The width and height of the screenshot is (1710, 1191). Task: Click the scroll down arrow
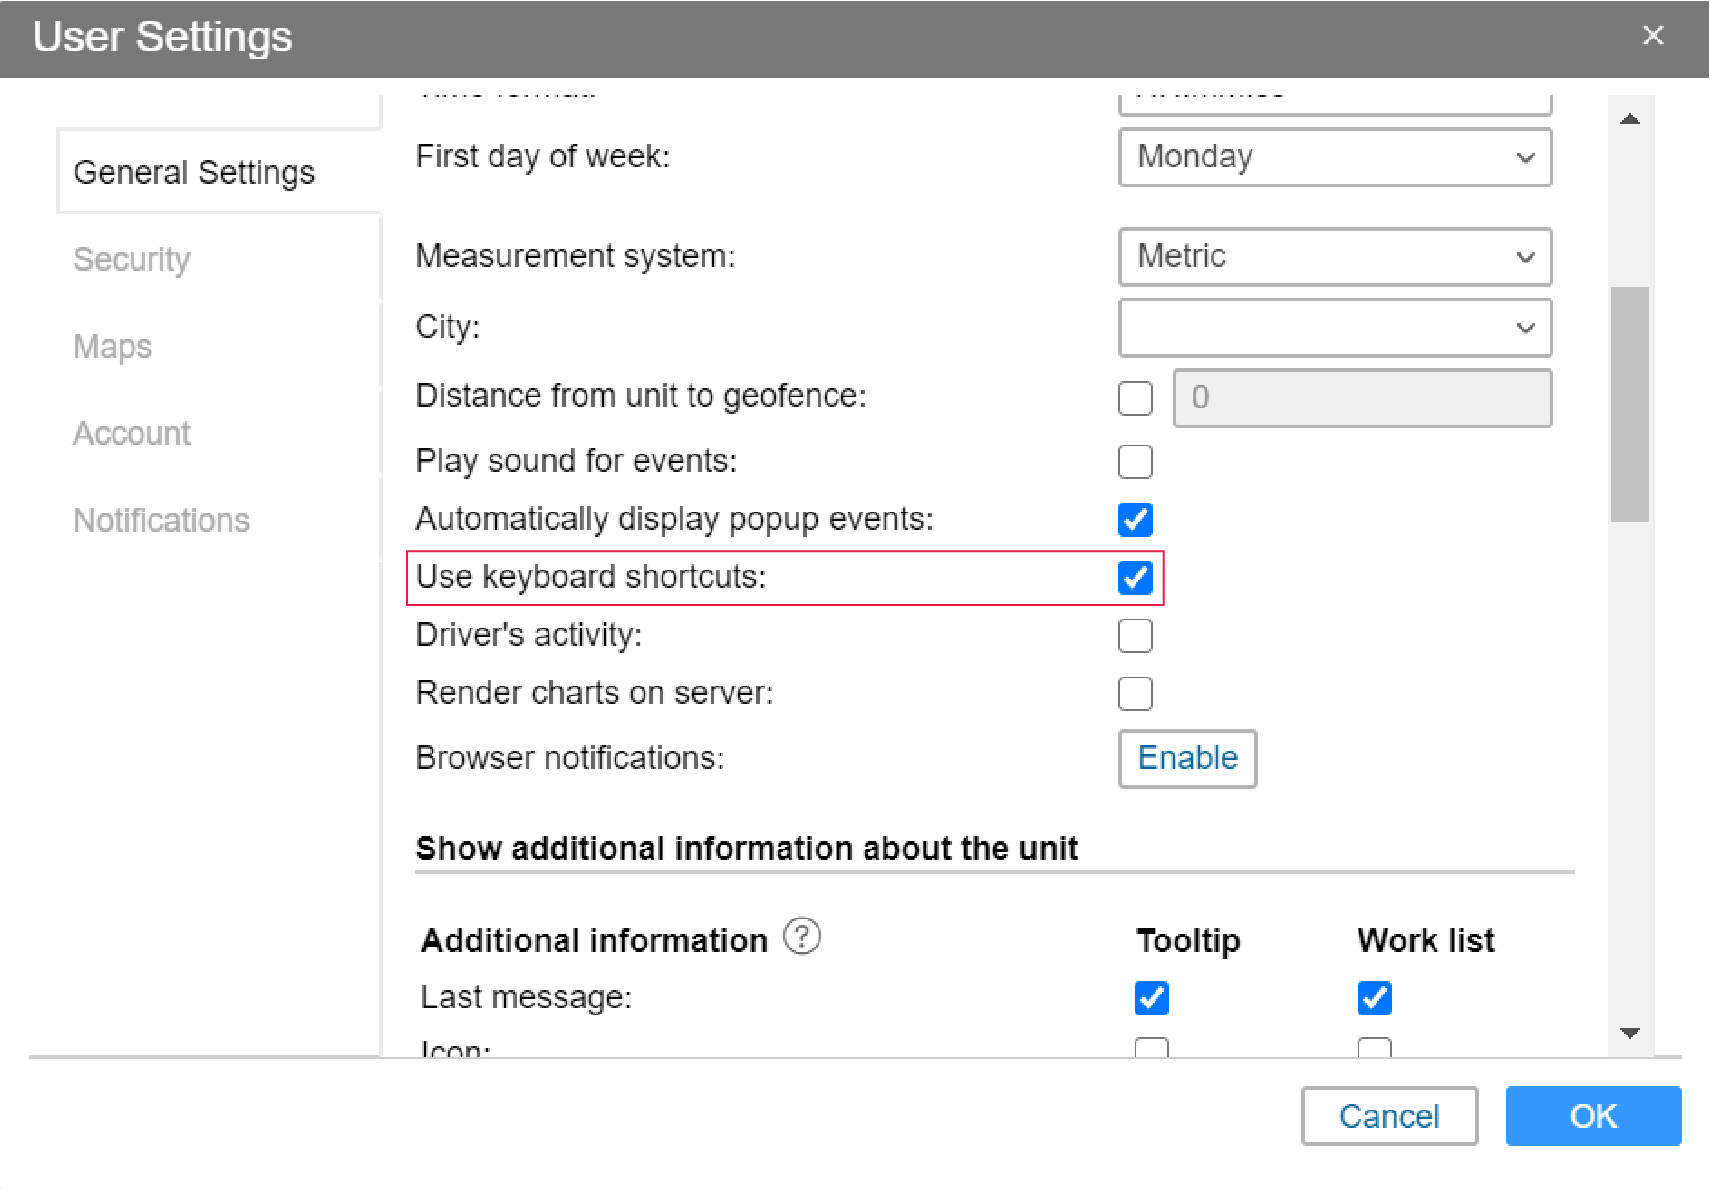click(1629, 1033)
